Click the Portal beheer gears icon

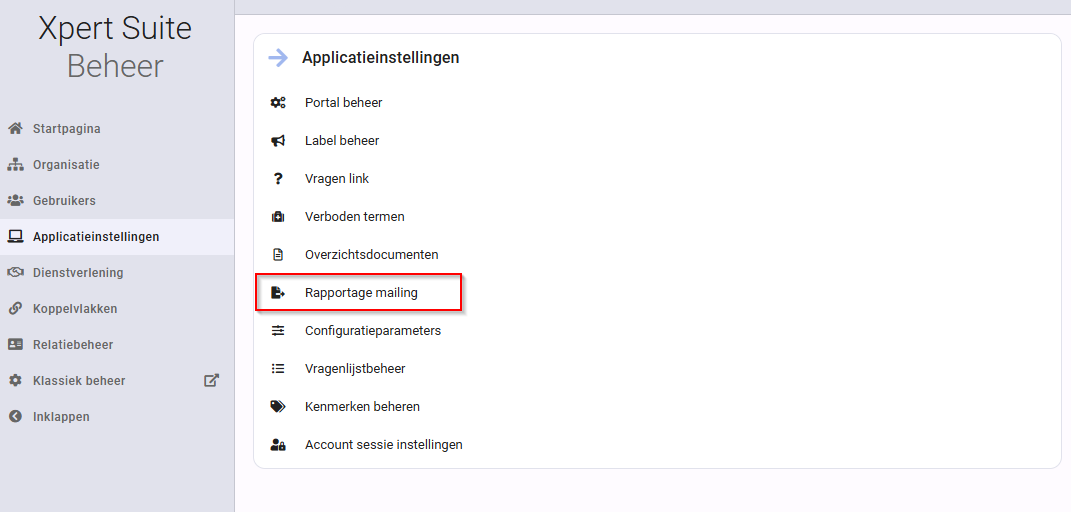click(278, 103)
